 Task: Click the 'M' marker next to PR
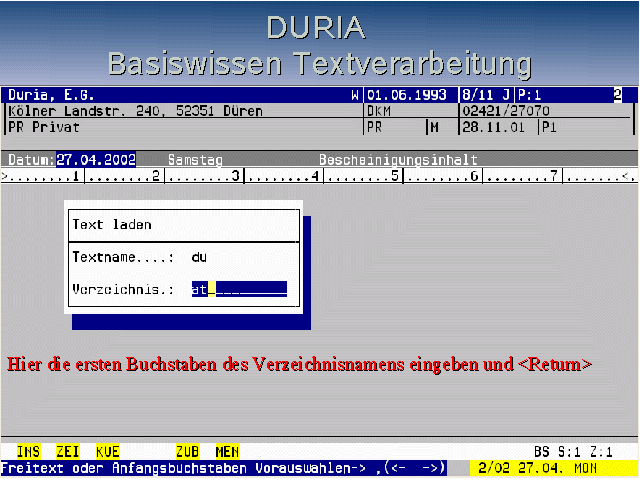(x=434, y=127)
